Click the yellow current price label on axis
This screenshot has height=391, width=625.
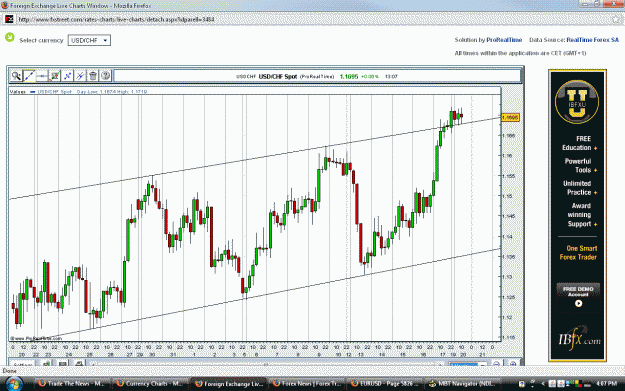pos(510,117)
